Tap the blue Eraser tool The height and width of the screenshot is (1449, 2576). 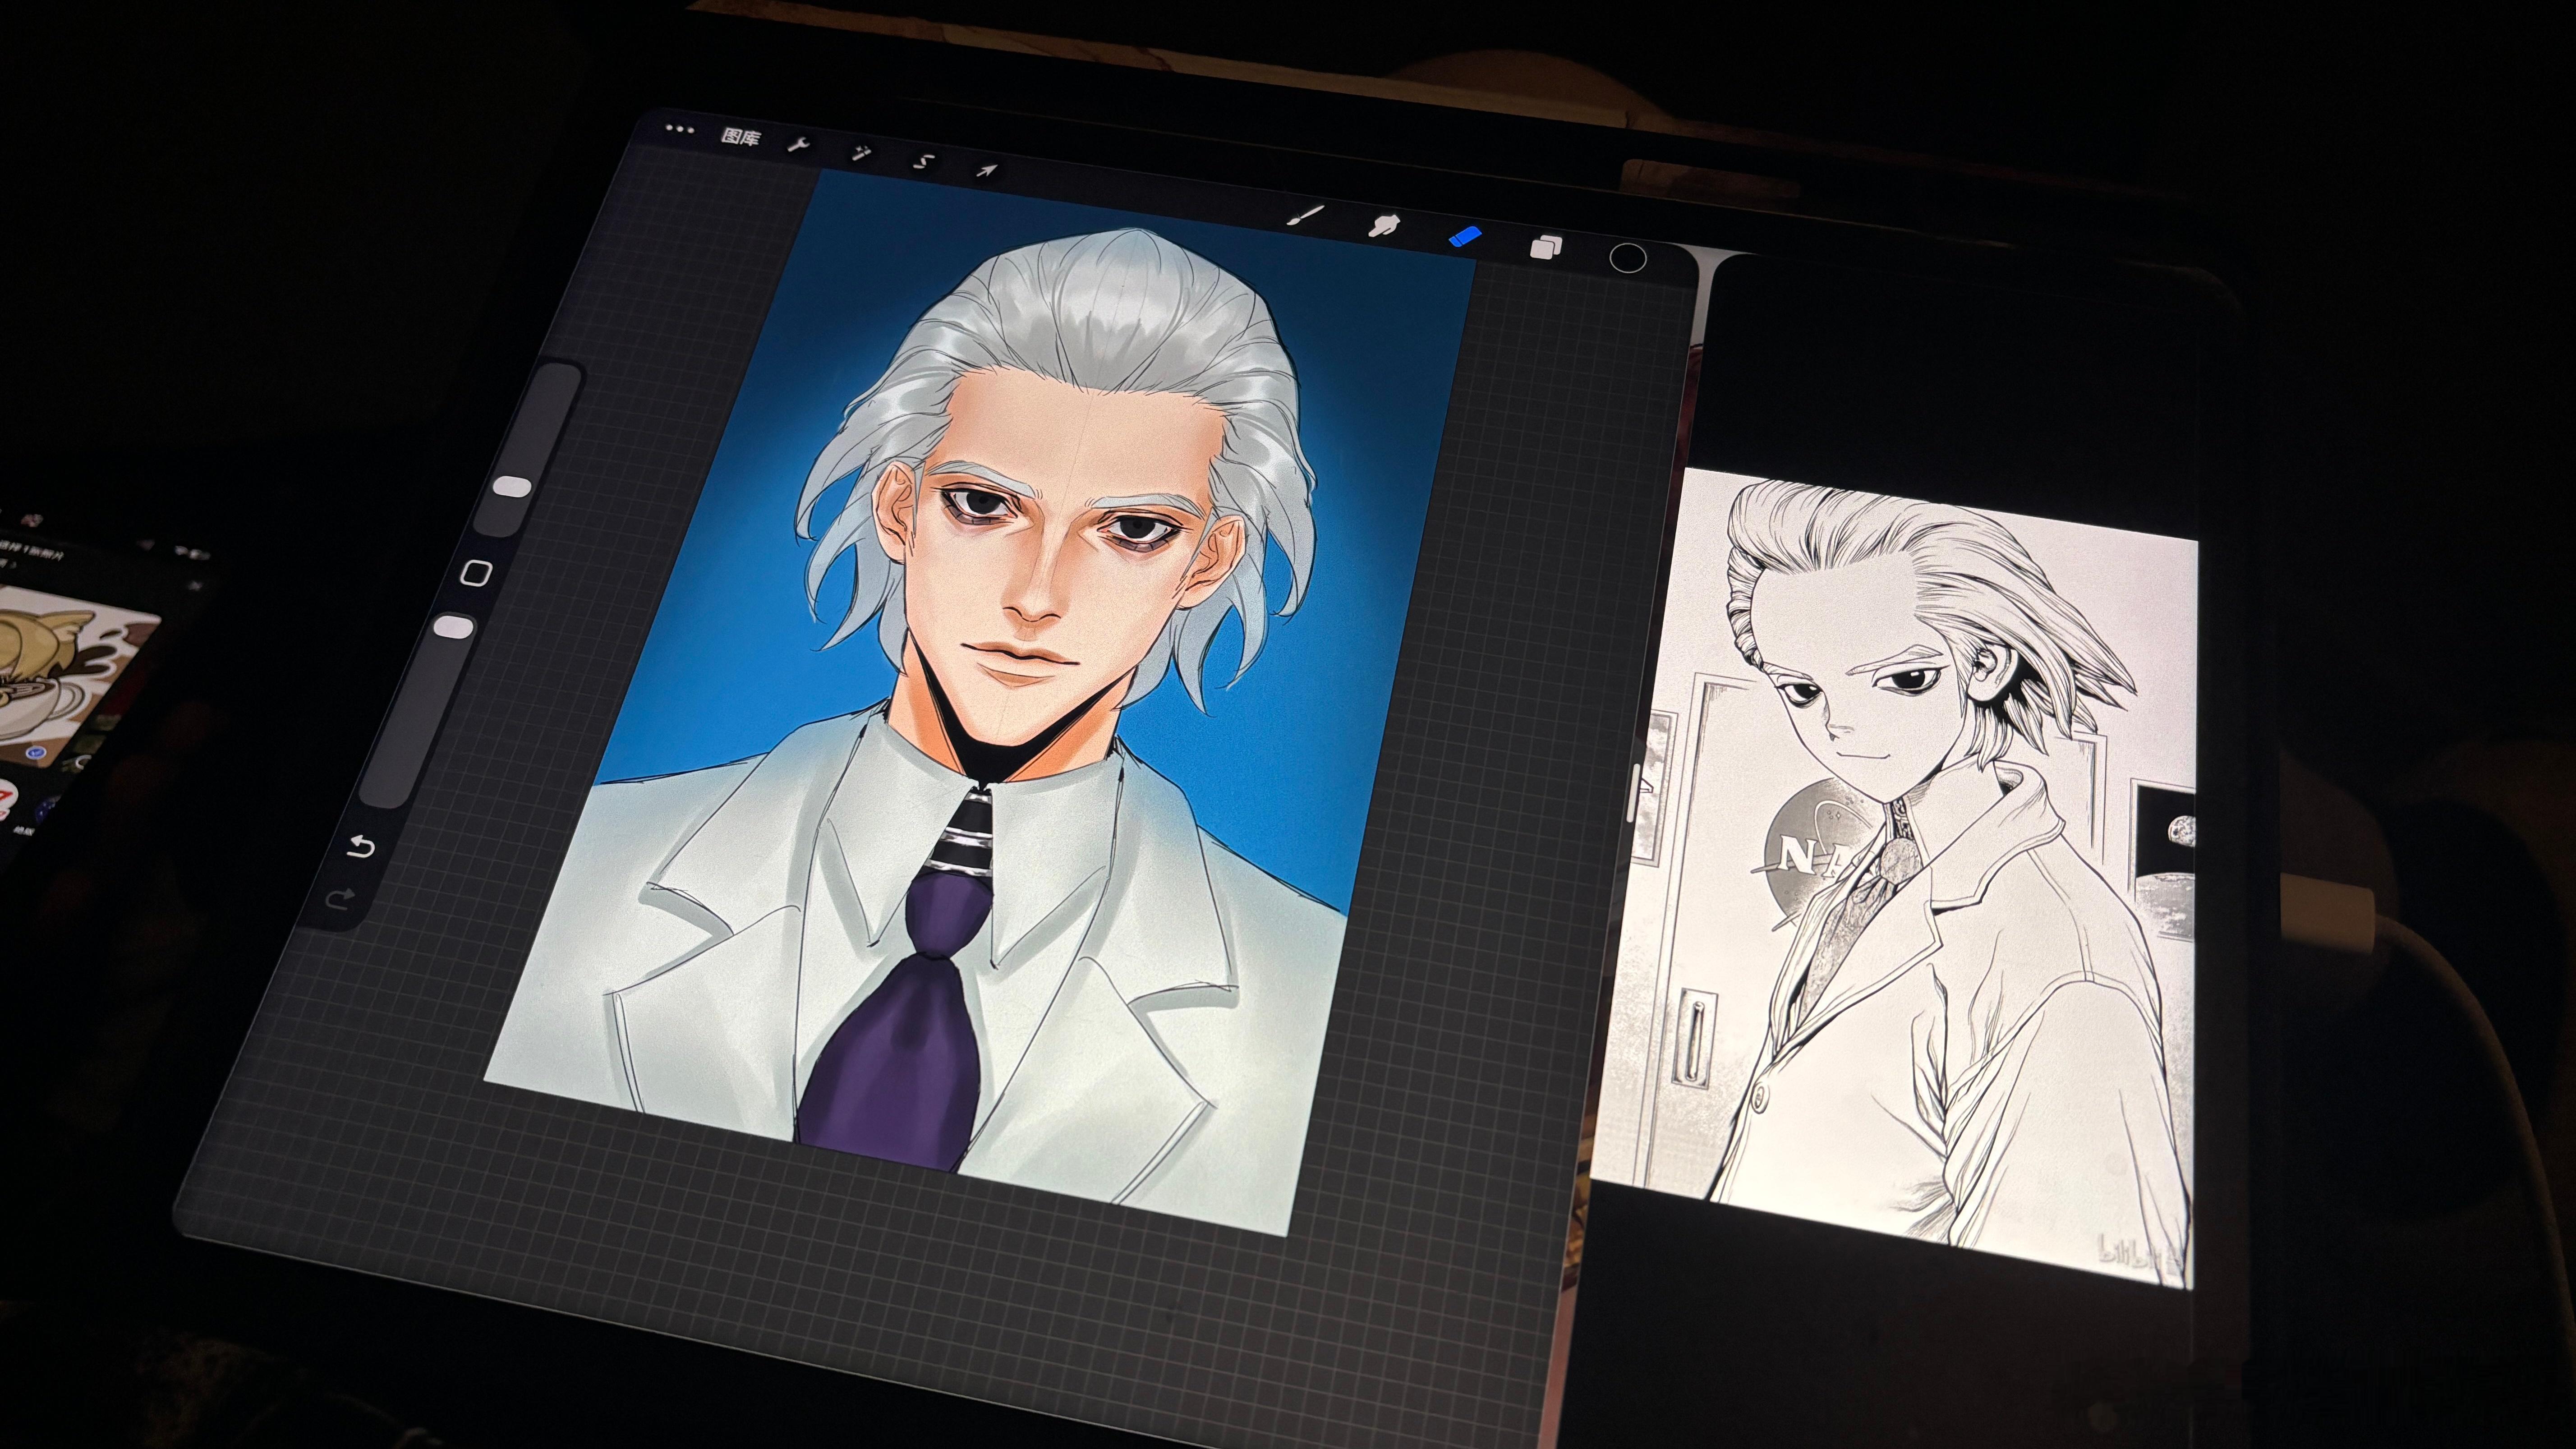pos(1465,238)
